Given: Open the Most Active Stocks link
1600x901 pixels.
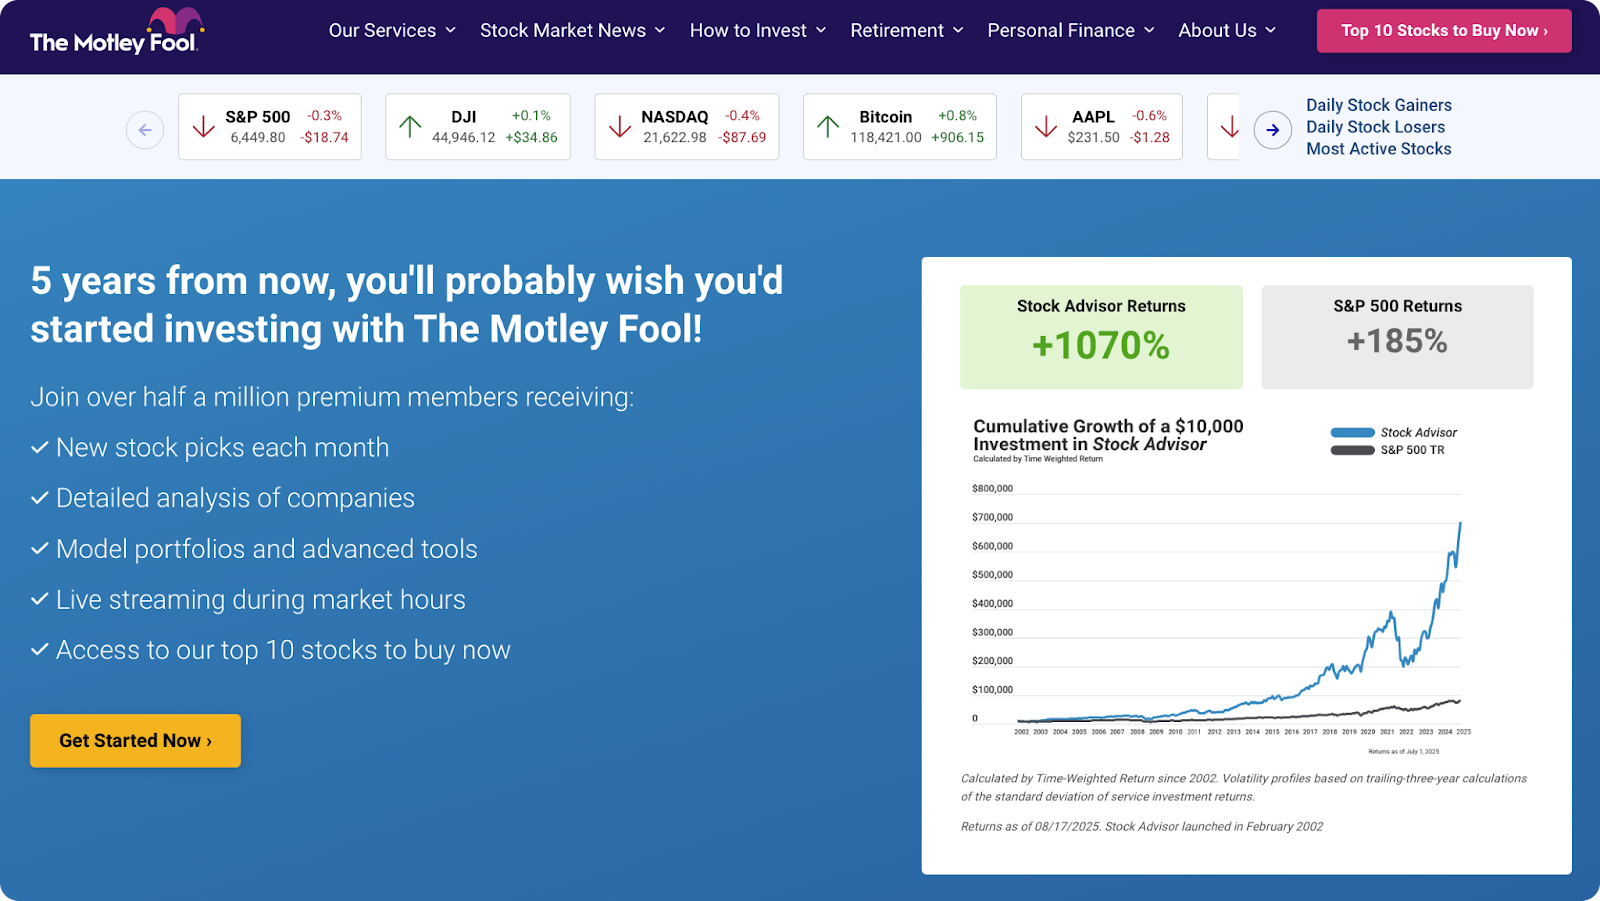Looking at the screenshot, I should pyautogui.click(x=1378, y=149).
